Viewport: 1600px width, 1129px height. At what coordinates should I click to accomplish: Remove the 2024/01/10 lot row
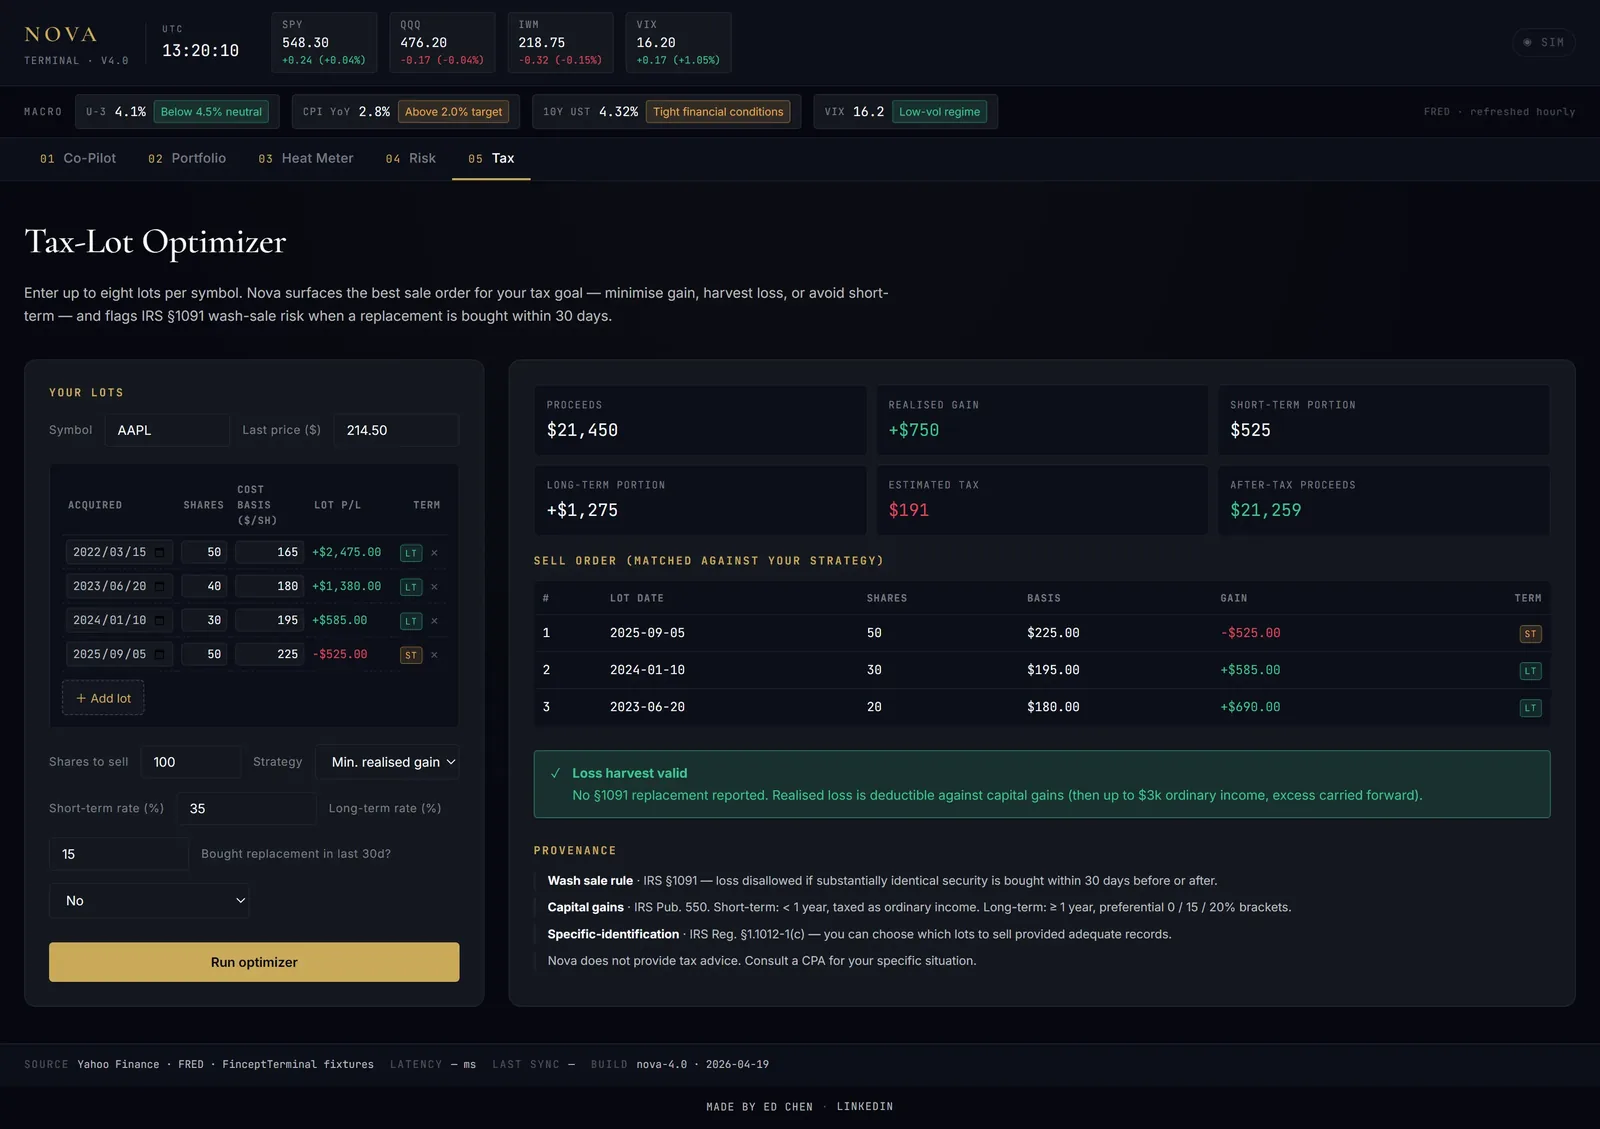click(x=434, y=621)
